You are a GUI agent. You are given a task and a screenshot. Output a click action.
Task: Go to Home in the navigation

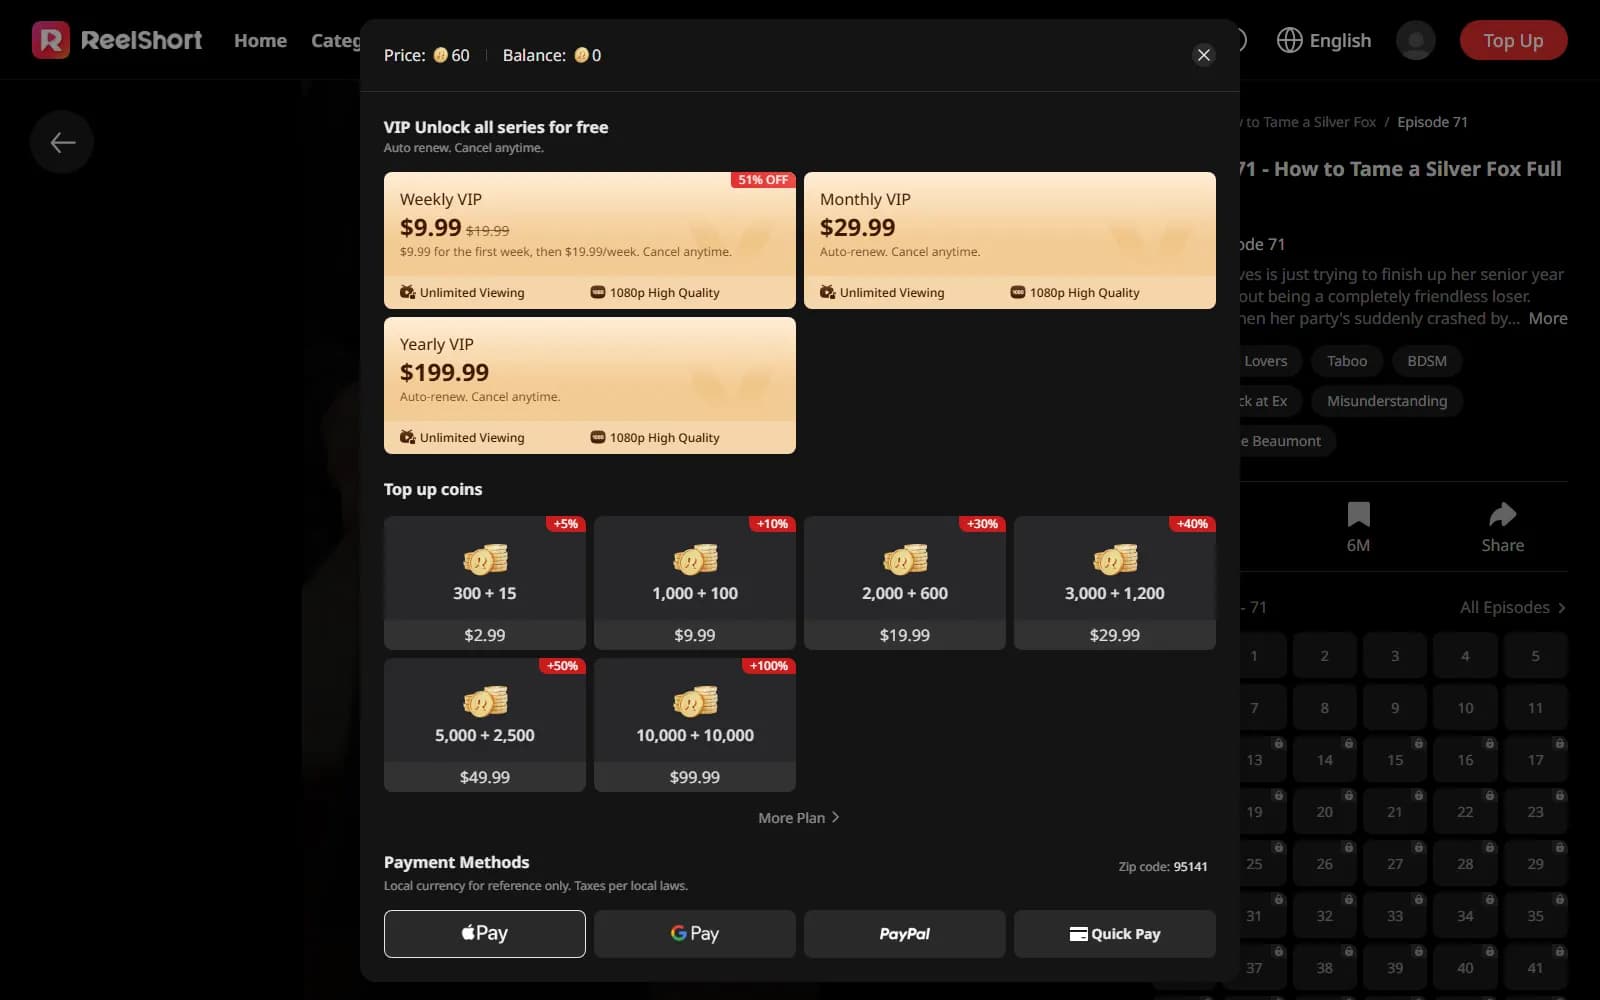pyautogui.click(x=260, y=40)
